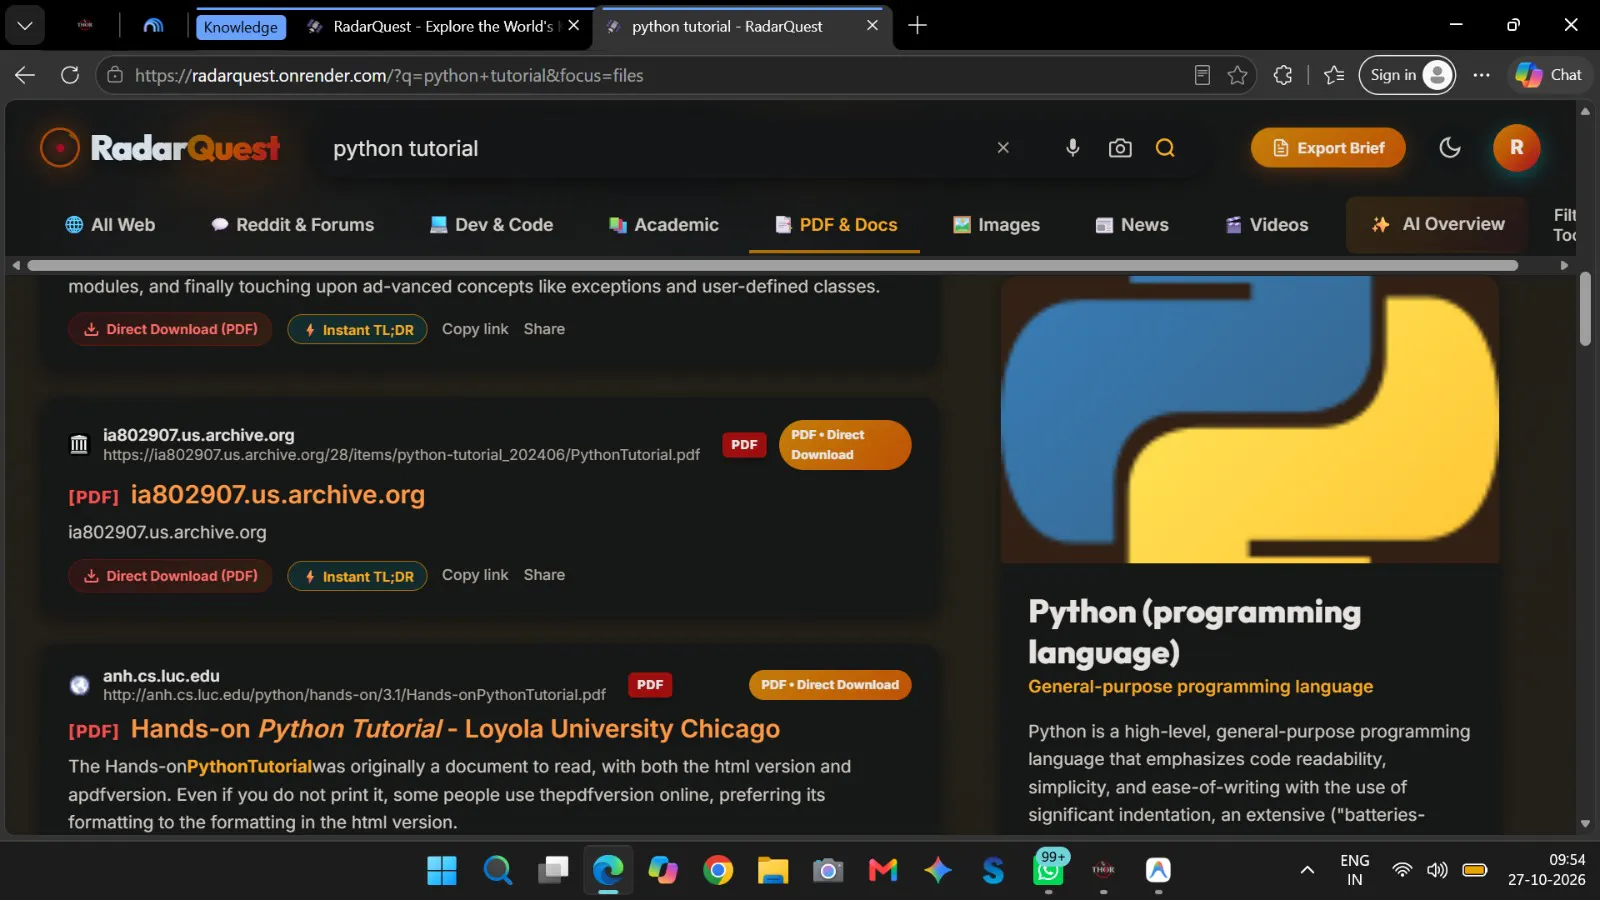Open the browser tab actions dropdown
Screen dimensions: 1600x900
(25, 26)
